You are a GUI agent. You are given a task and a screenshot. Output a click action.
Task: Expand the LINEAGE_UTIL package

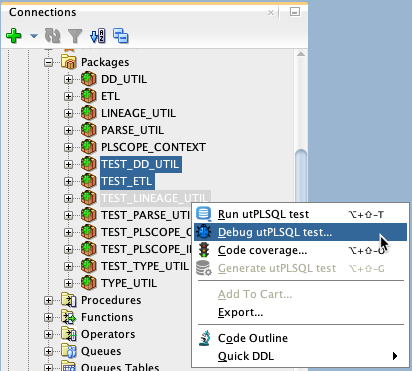[x=68, y=113]
